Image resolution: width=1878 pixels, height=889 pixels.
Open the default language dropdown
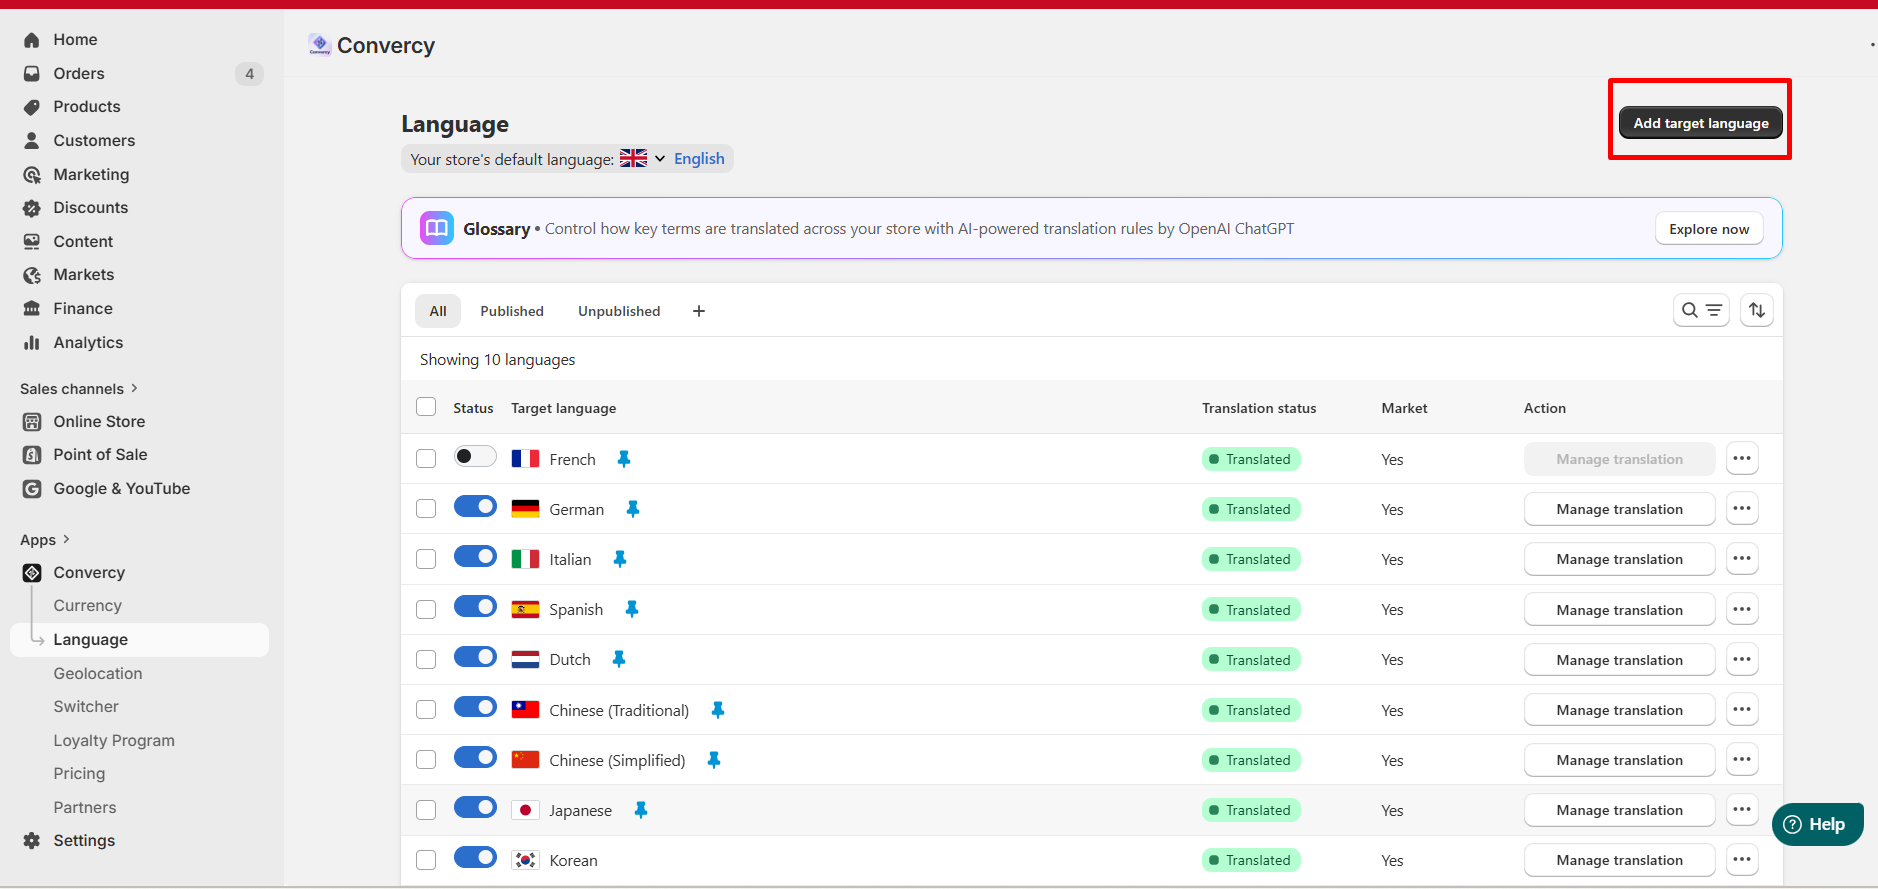coord(660,159)
